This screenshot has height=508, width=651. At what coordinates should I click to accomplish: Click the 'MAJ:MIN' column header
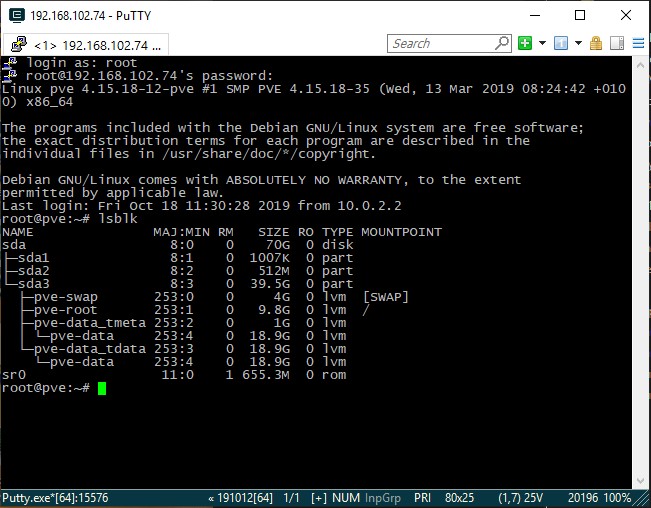click(181, 232)
